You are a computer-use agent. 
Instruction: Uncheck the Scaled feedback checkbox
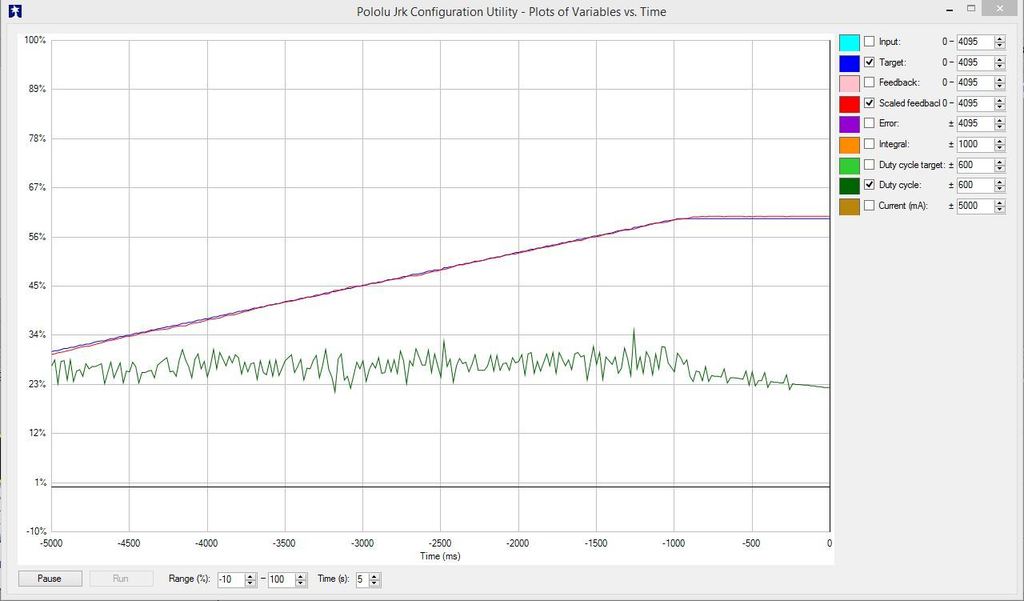[869, 103]
